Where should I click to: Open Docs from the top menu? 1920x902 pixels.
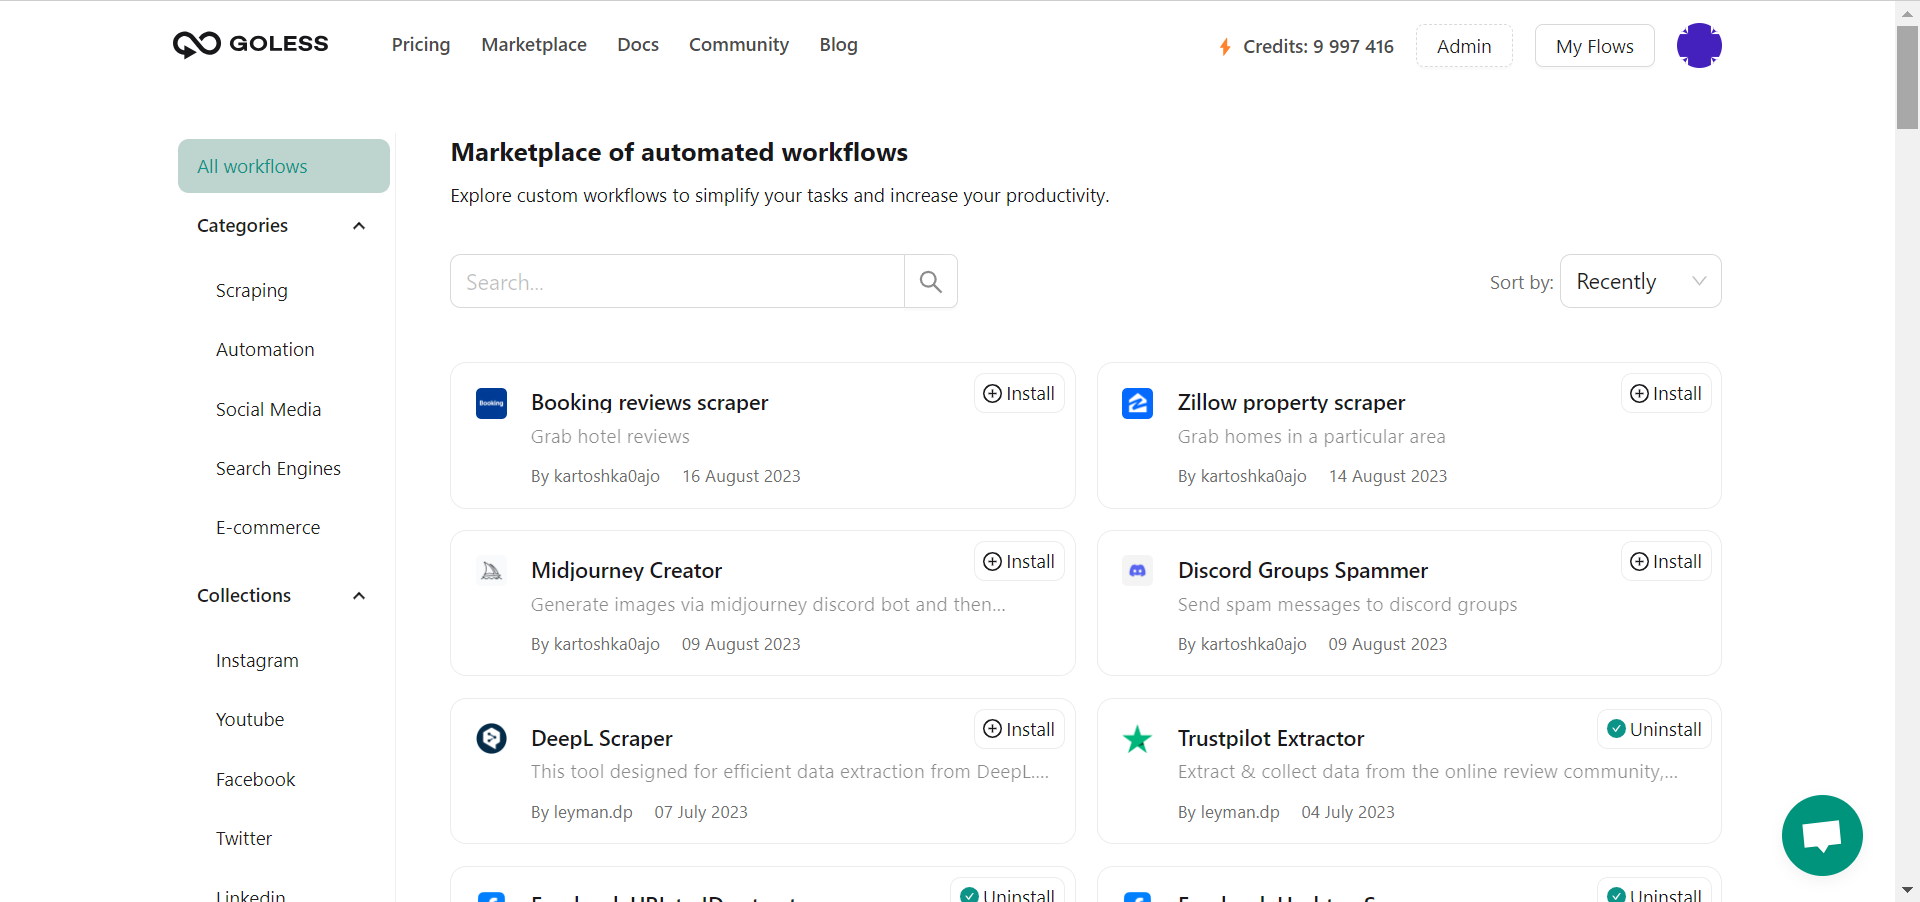point(638,45)
